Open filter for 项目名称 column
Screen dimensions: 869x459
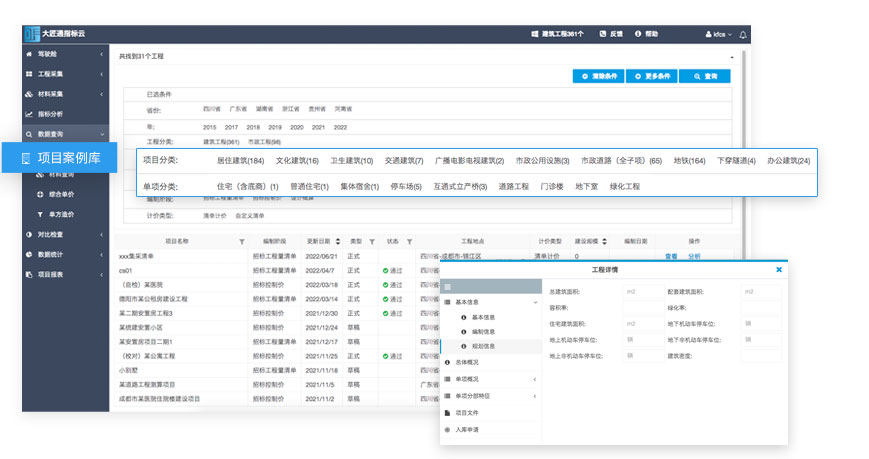[x=242, y=242]
